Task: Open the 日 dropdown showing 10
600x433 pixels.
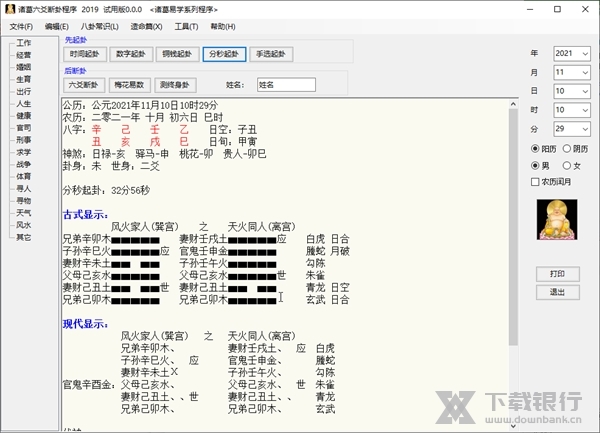Action: 572,91
